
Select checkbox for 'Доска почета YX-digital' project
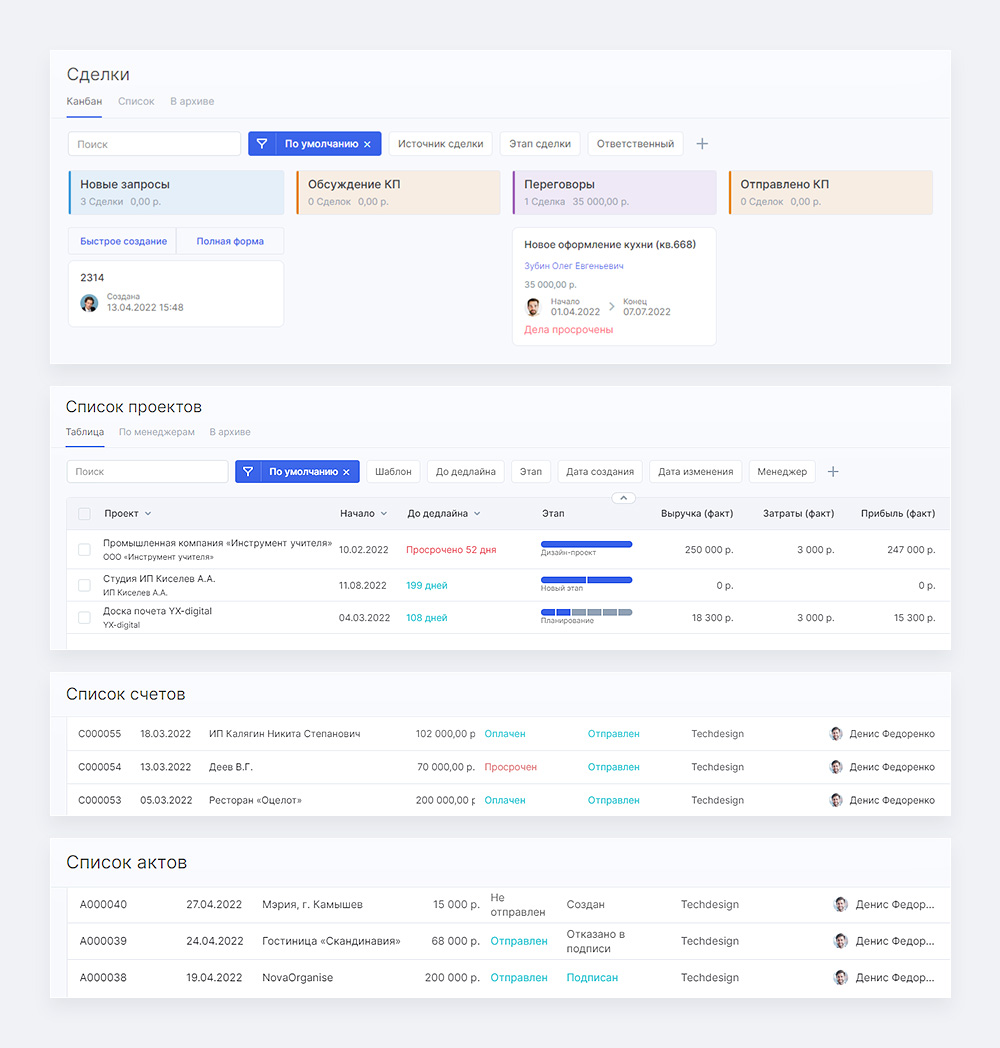pyautogui.click(x=84, y=618)
